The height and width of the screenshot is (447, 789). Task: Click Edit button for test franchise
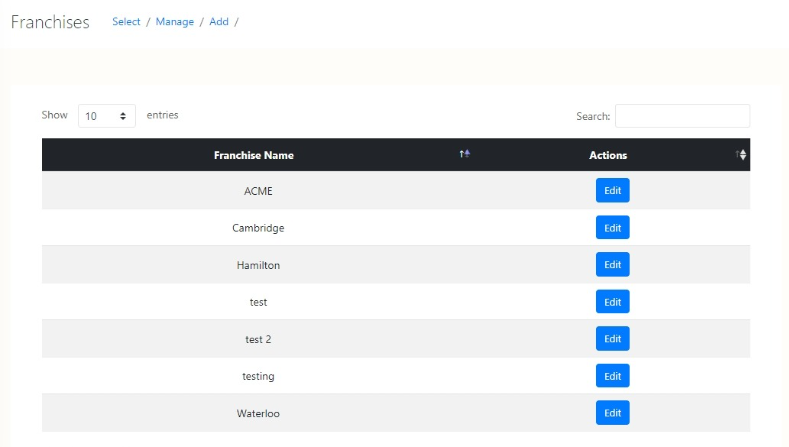pos(612,302)
